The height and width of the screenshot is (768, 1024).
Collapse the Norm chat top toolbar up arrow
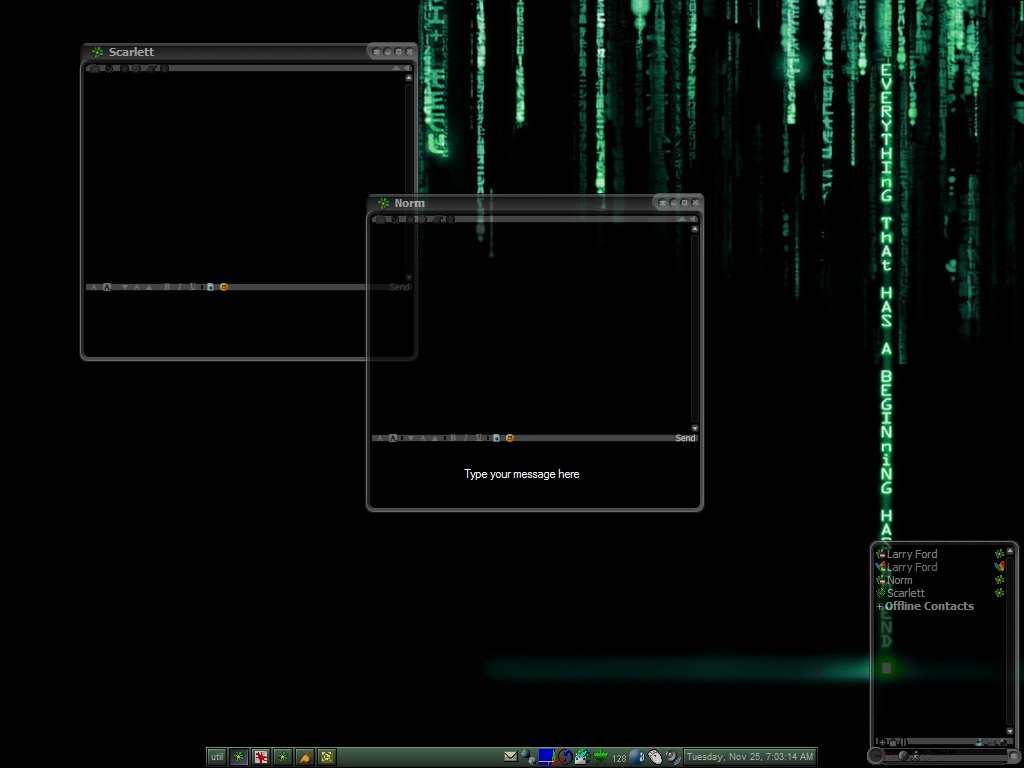pos(682,219)
